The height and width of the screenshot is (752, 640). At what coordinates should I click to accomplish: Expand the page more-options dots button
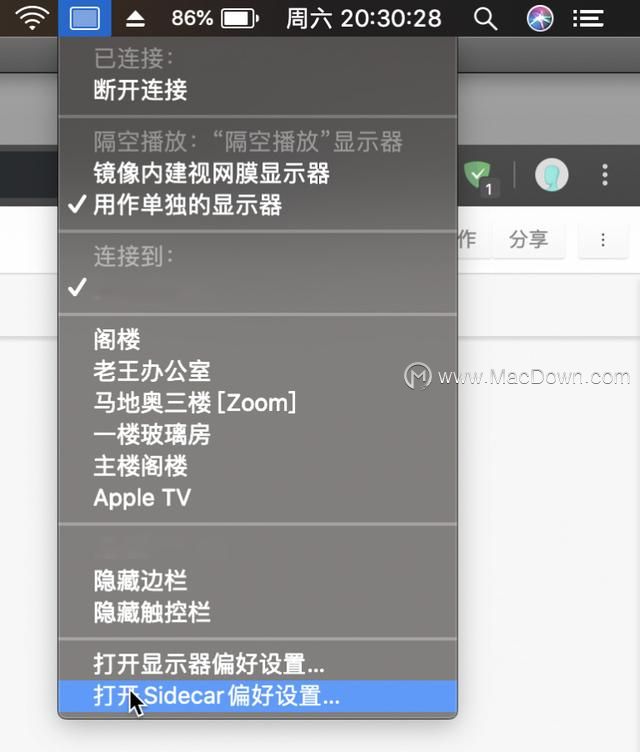(603, 240)
